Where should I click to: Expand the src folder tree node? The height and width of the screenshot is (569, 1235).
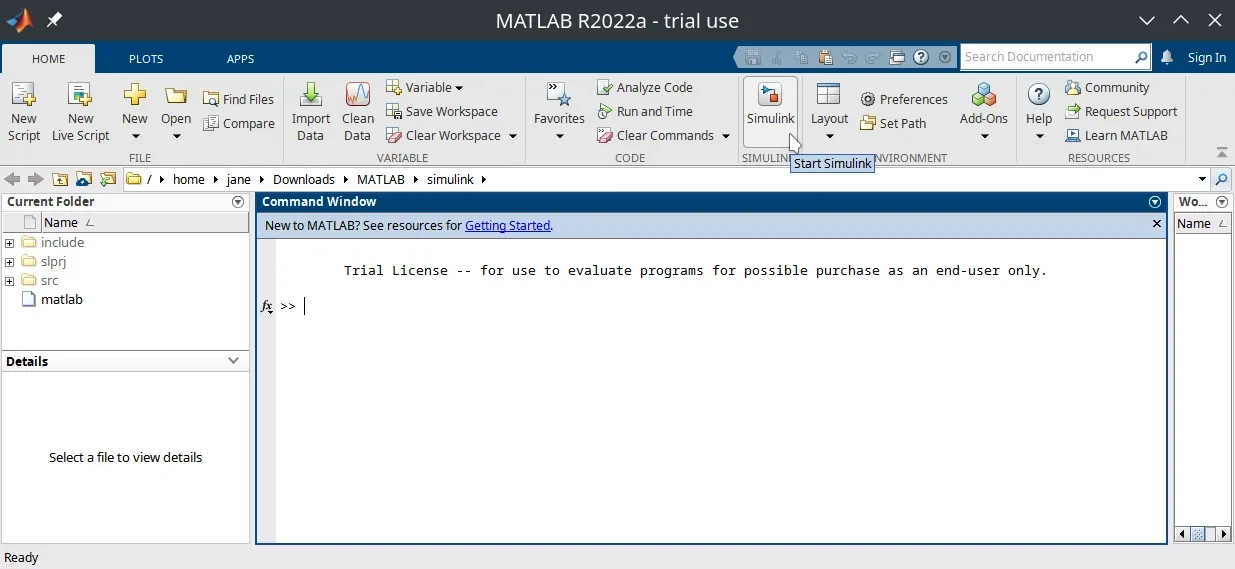10,281
